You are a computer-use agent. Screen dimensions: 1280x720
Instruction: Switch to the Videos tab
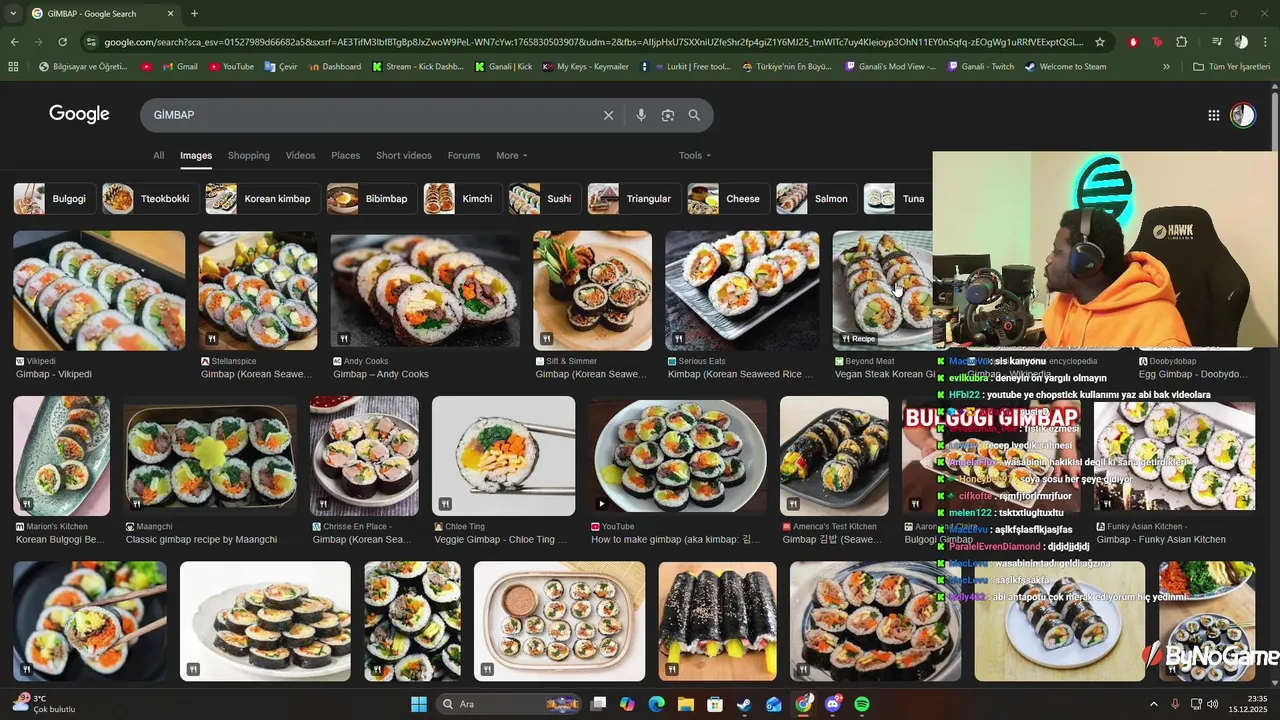pyautogui.click(x=300, y=155)
